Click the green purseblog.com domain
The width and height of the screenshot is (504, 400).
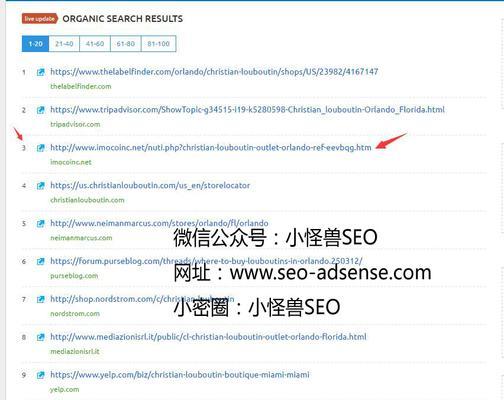(x=74, y=276)
